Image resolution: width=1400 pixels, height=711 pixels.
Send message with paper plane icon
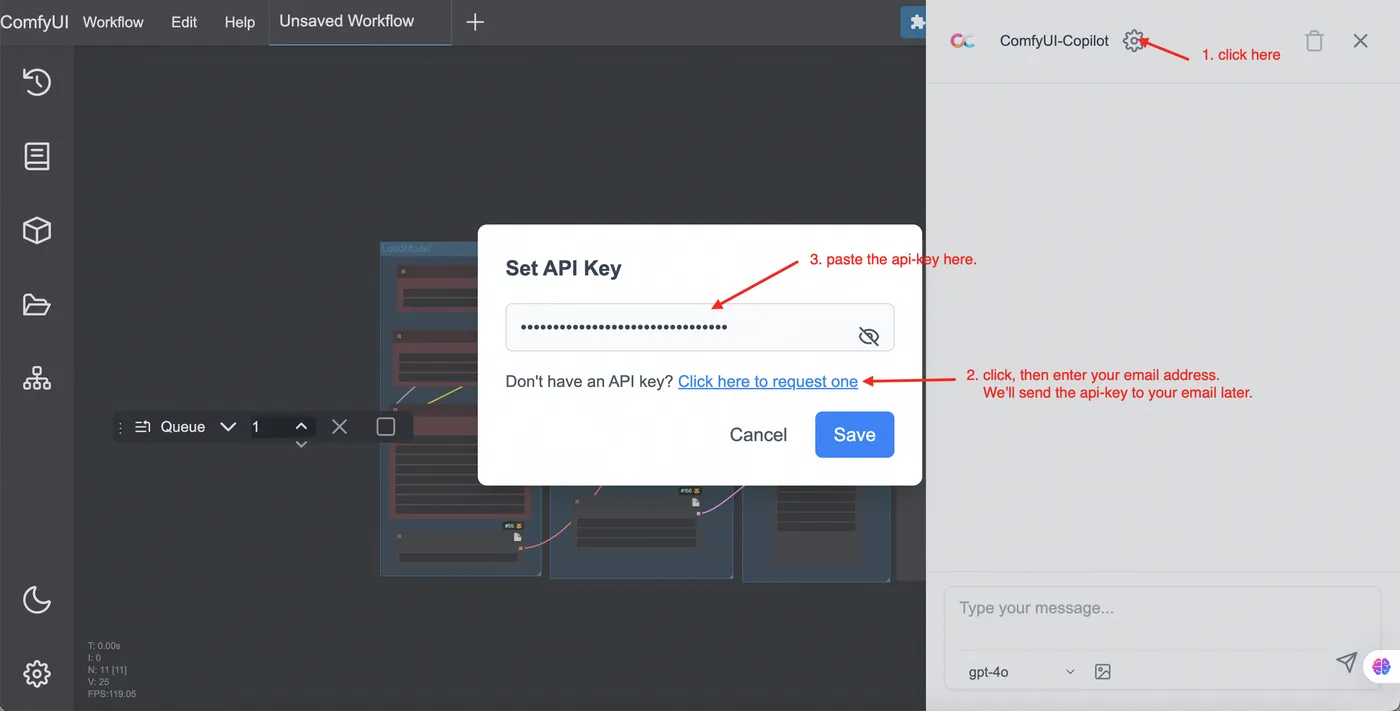point(1347,662)
